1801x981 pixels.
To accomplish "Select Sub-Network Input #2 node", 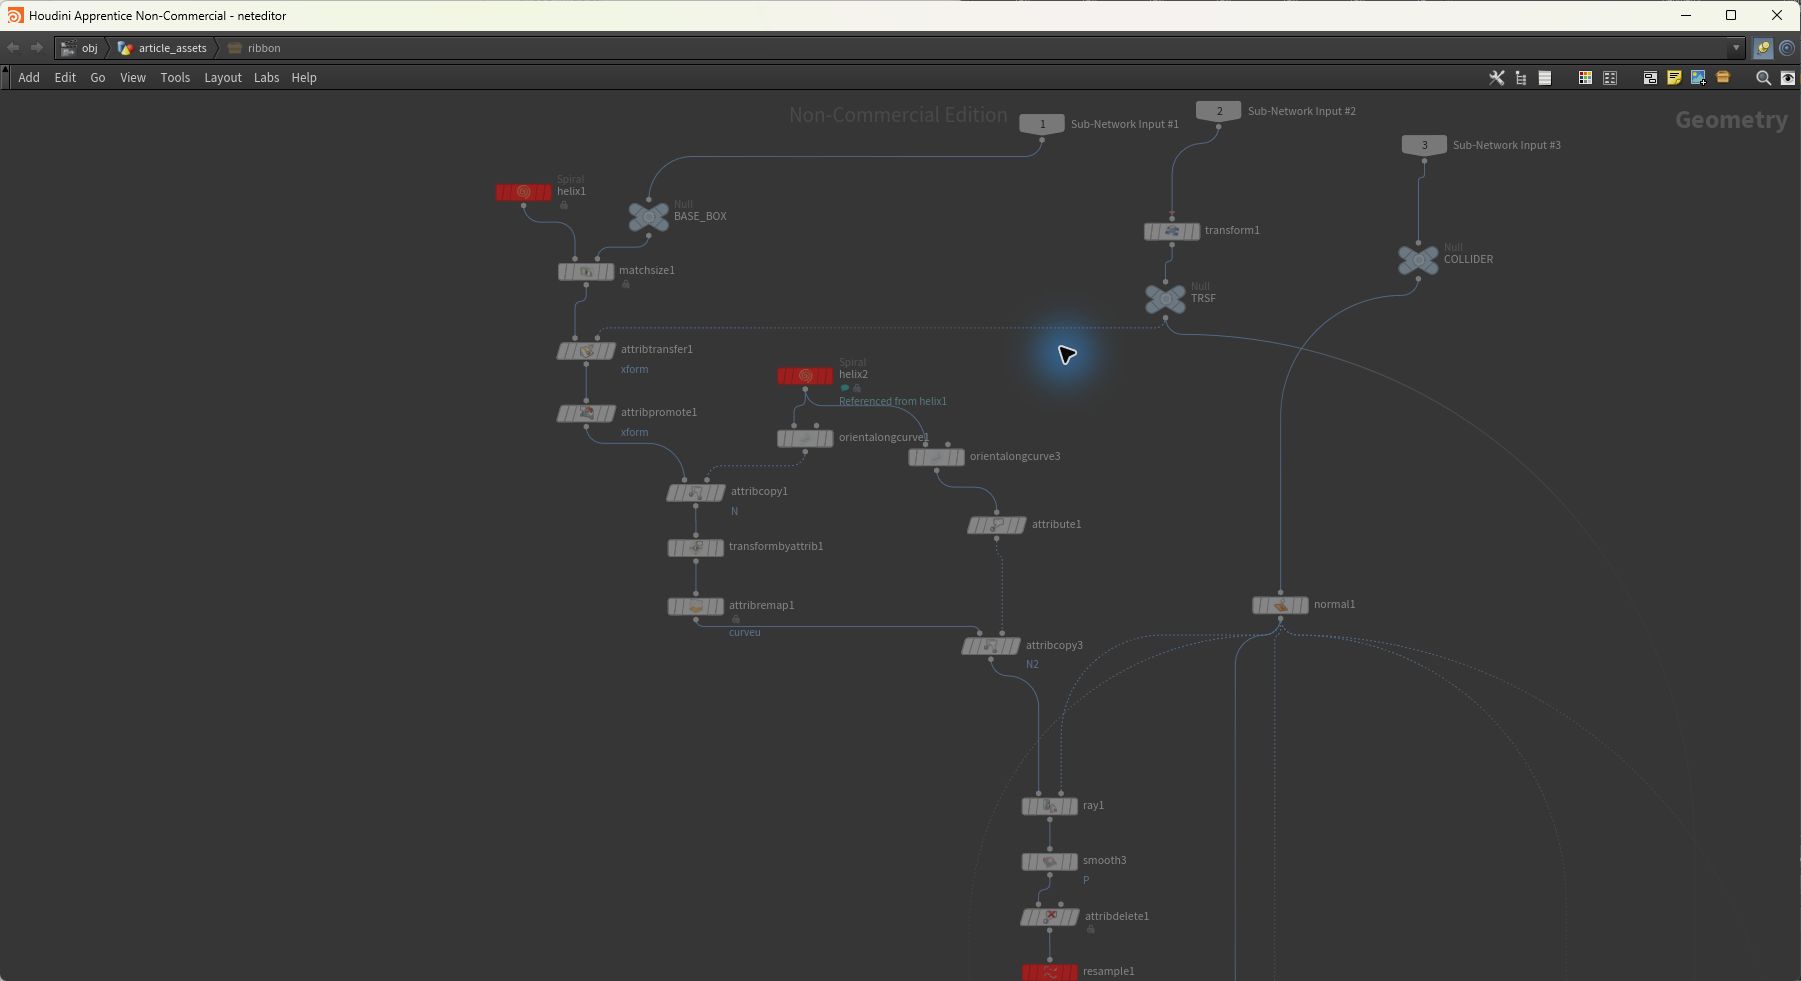I will tap(1219, 111).
